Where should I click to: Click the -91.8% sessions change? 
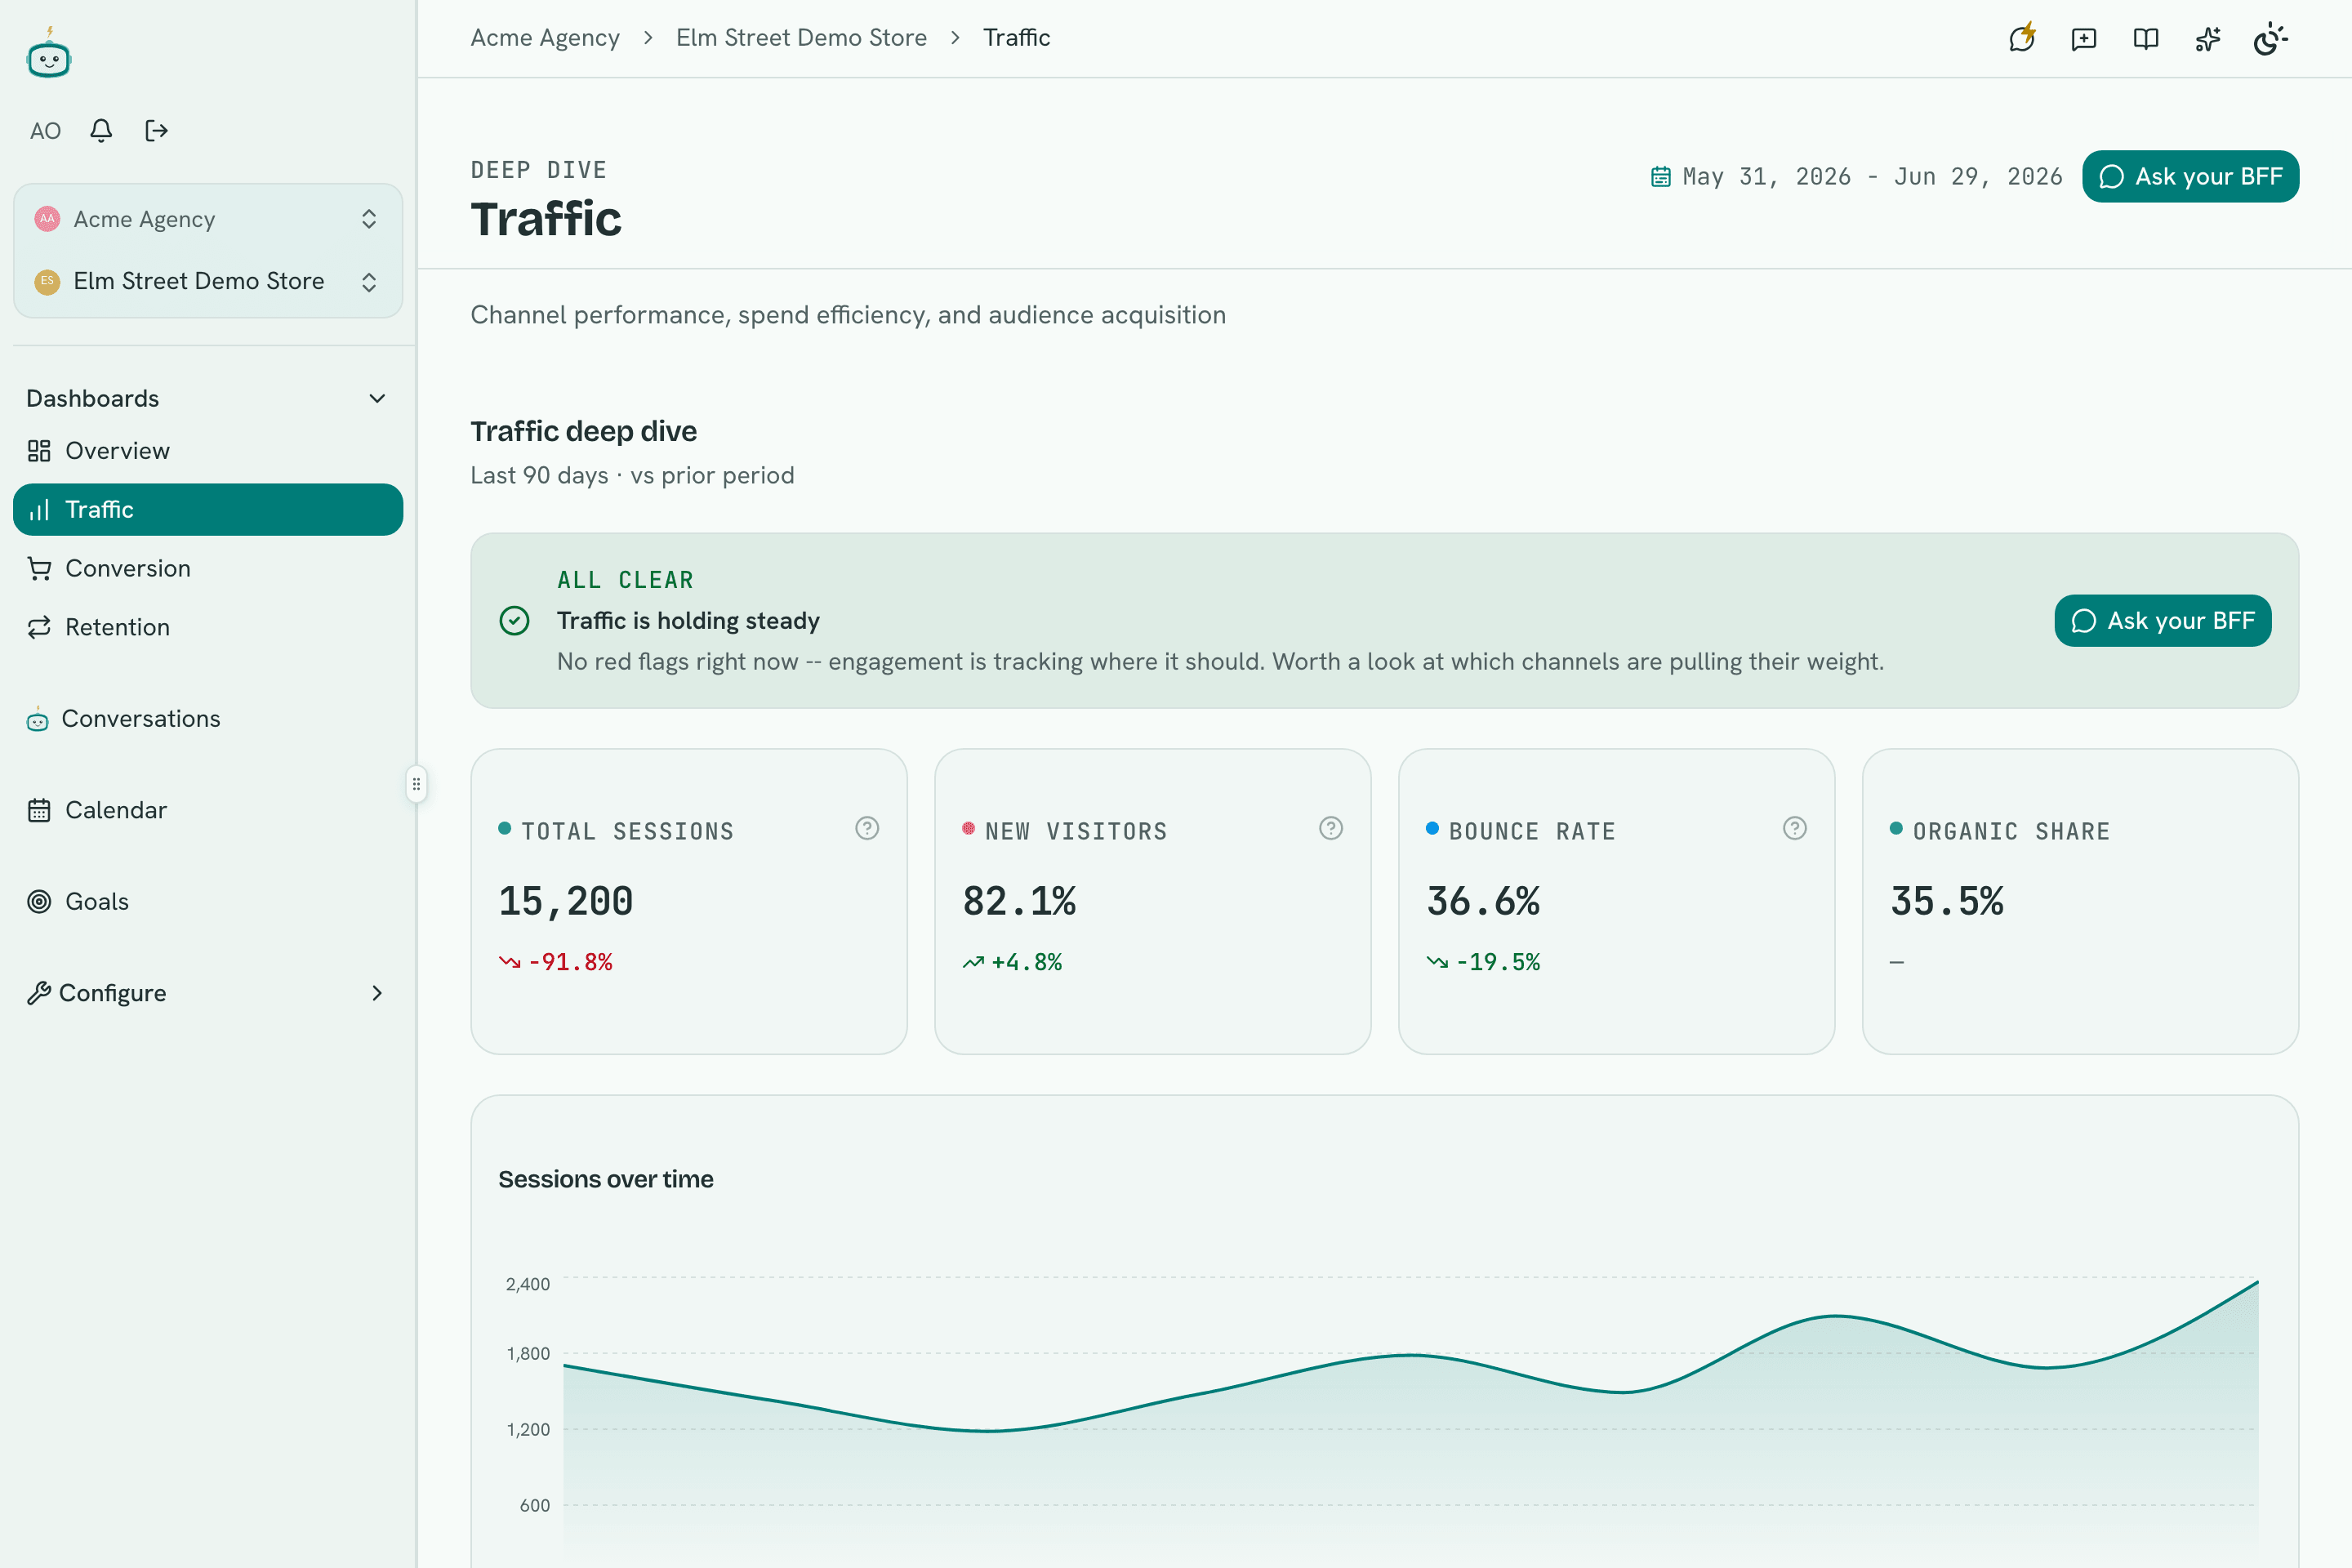(556, 962)
